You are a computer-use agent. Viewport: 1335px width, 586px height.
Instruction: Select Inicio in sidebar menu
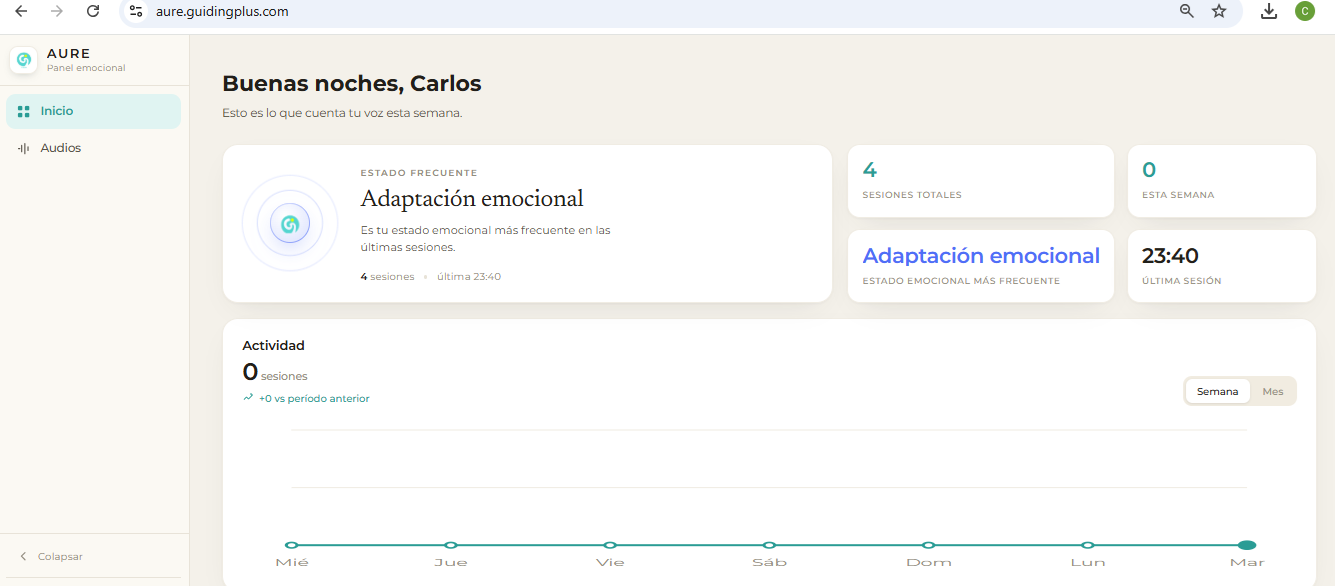[93, 111]
